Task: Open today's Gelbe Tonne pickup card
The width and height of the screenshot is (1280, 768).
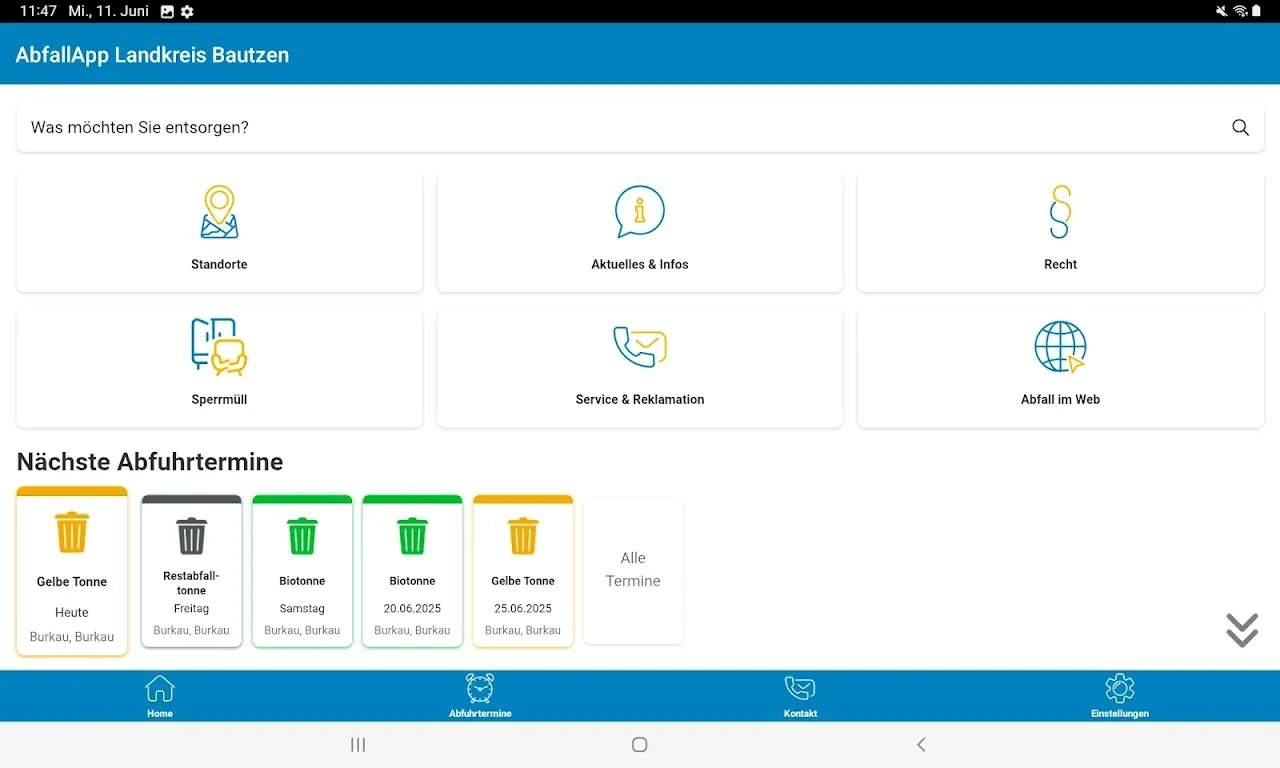Action: click(x=72, y=572)
